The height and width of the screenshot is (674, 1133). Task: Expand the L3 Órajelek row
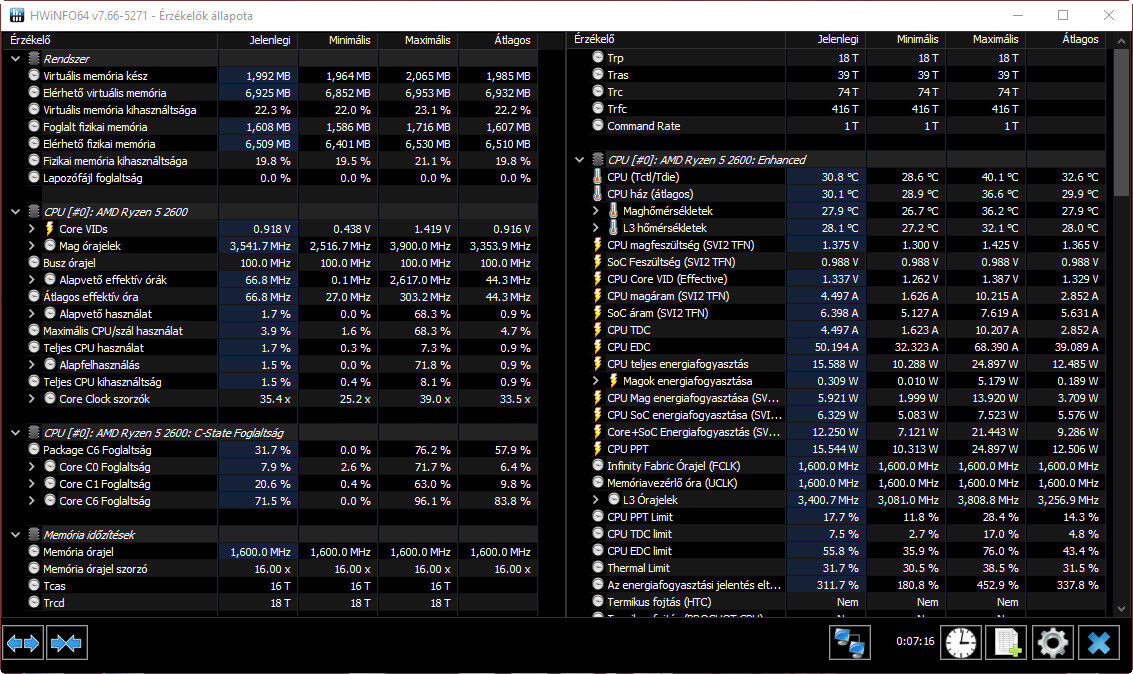tap(595, 500)
